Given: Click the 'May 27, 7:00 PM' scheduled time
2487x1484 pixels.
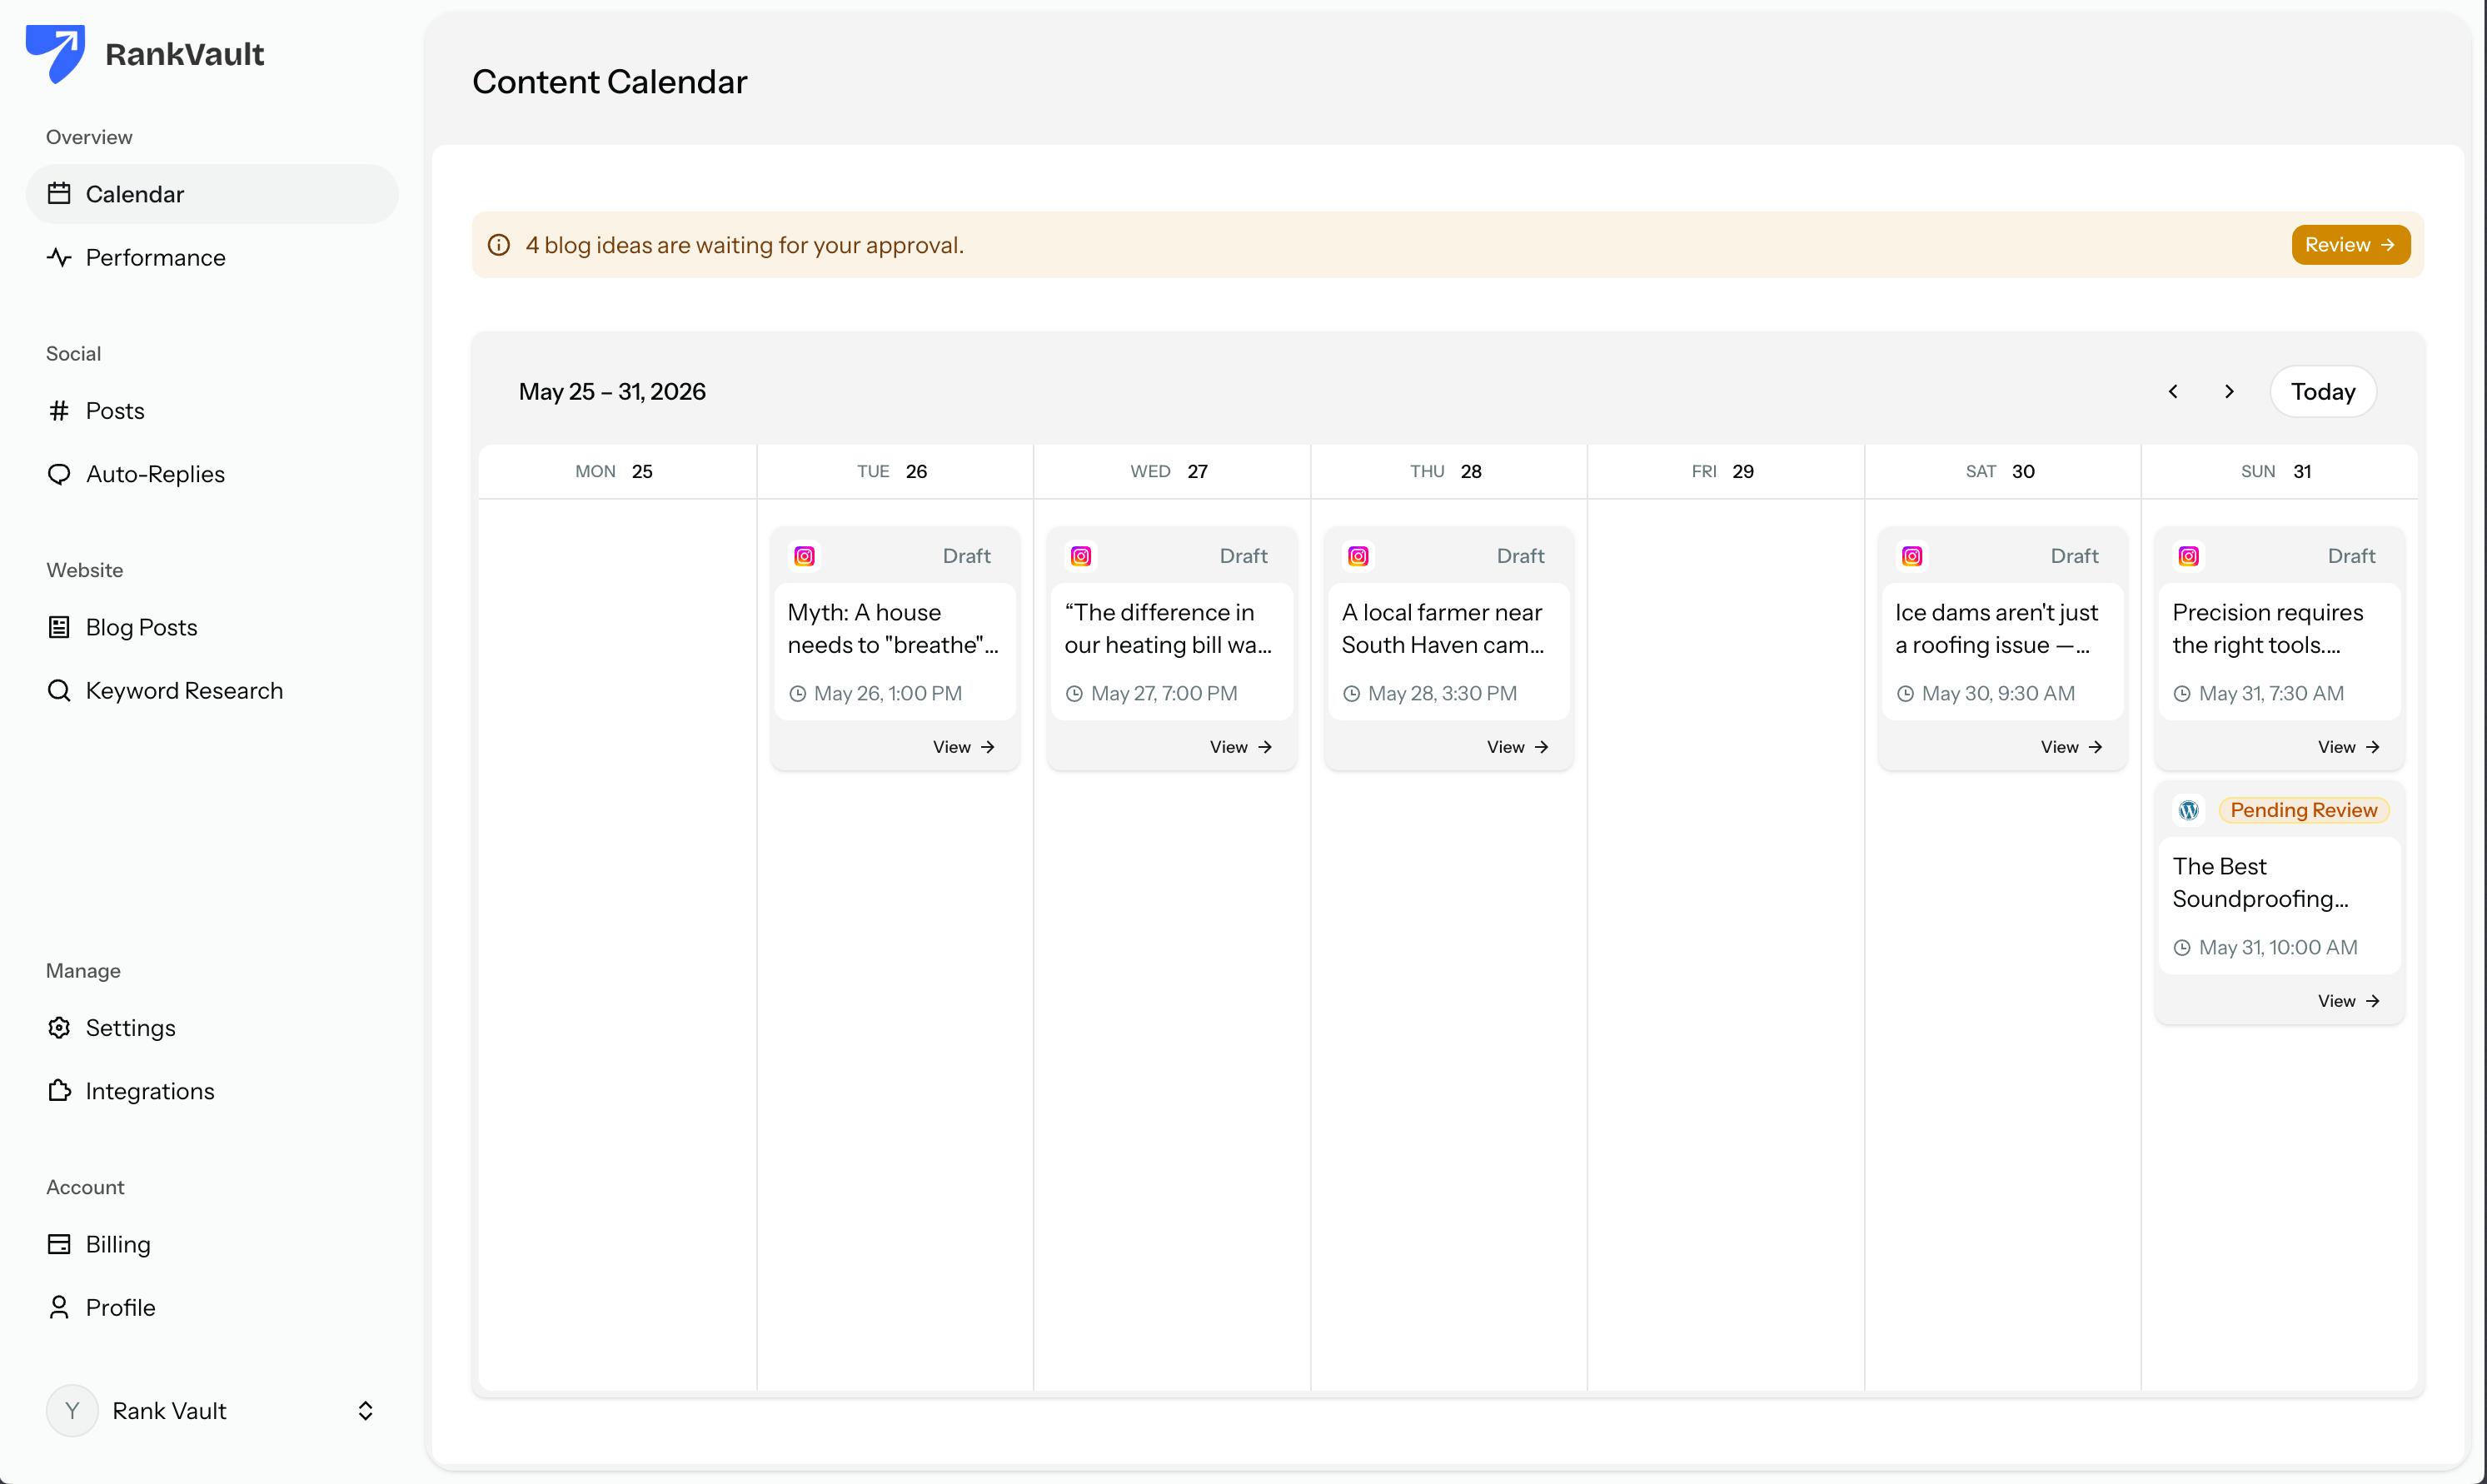Looking at the screenshot, I should pyautogui.click(x=1164, y=693).
